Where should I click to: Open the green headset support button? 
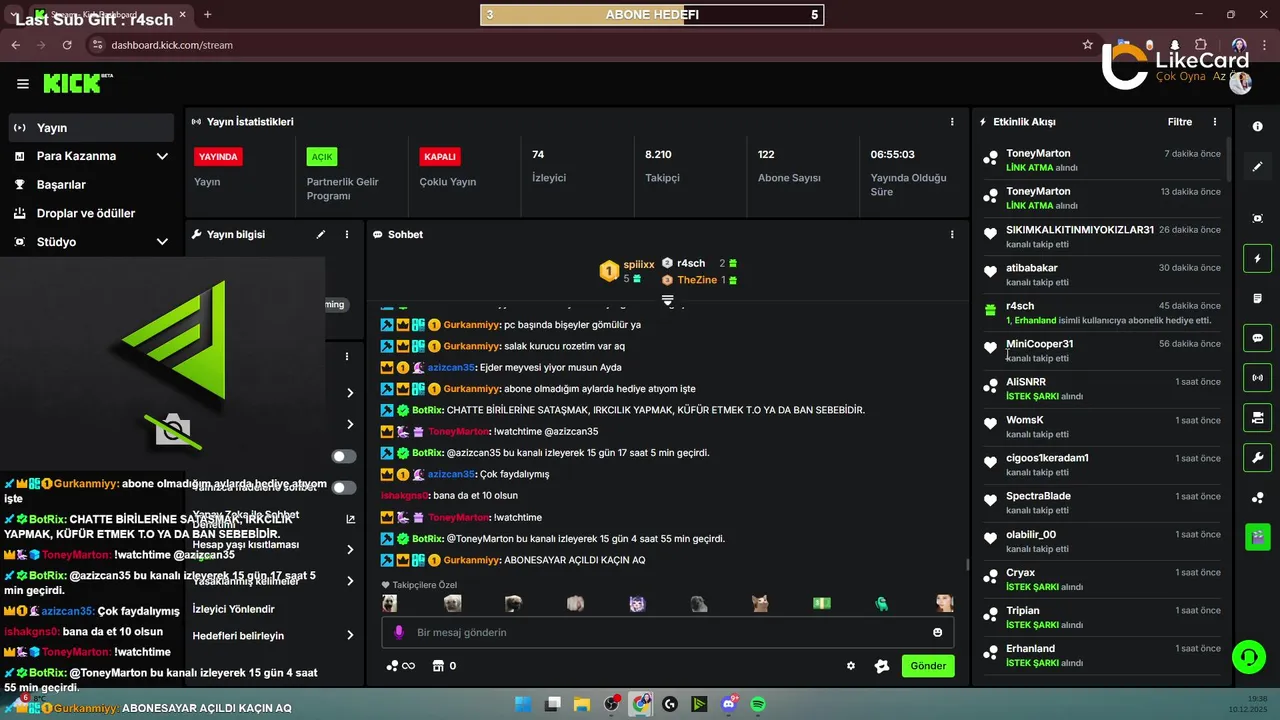1249,657
